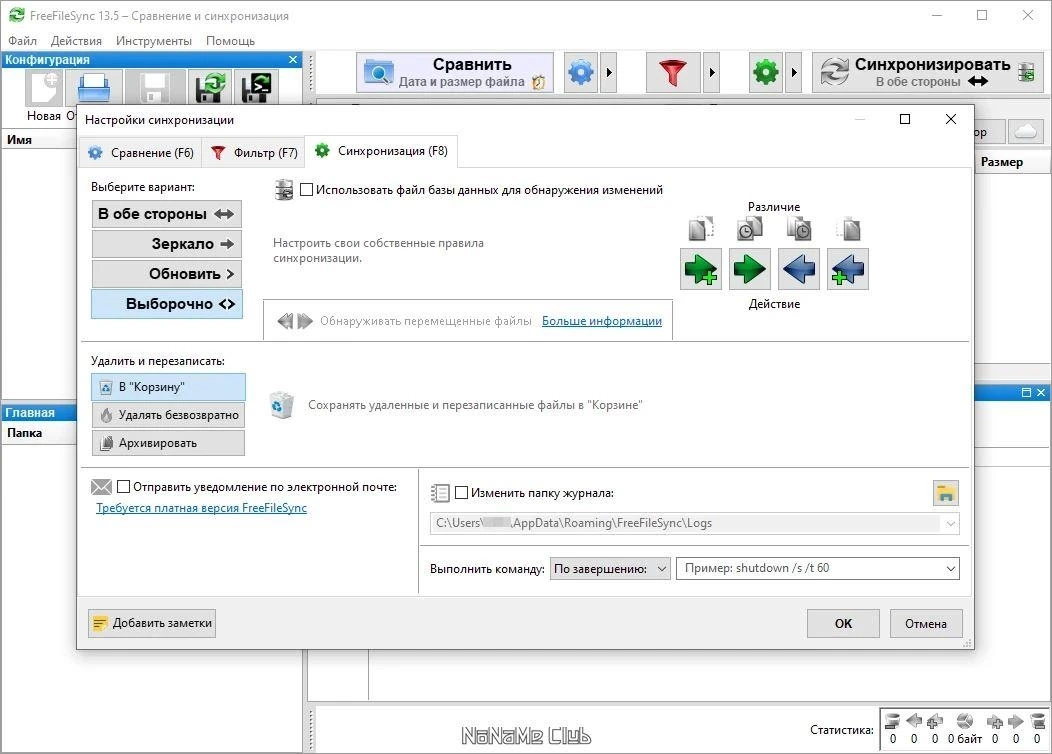This screenshot has width=1052, height=754.
Task: Select Recycle Bin deletion option
Action: point(168,387)
